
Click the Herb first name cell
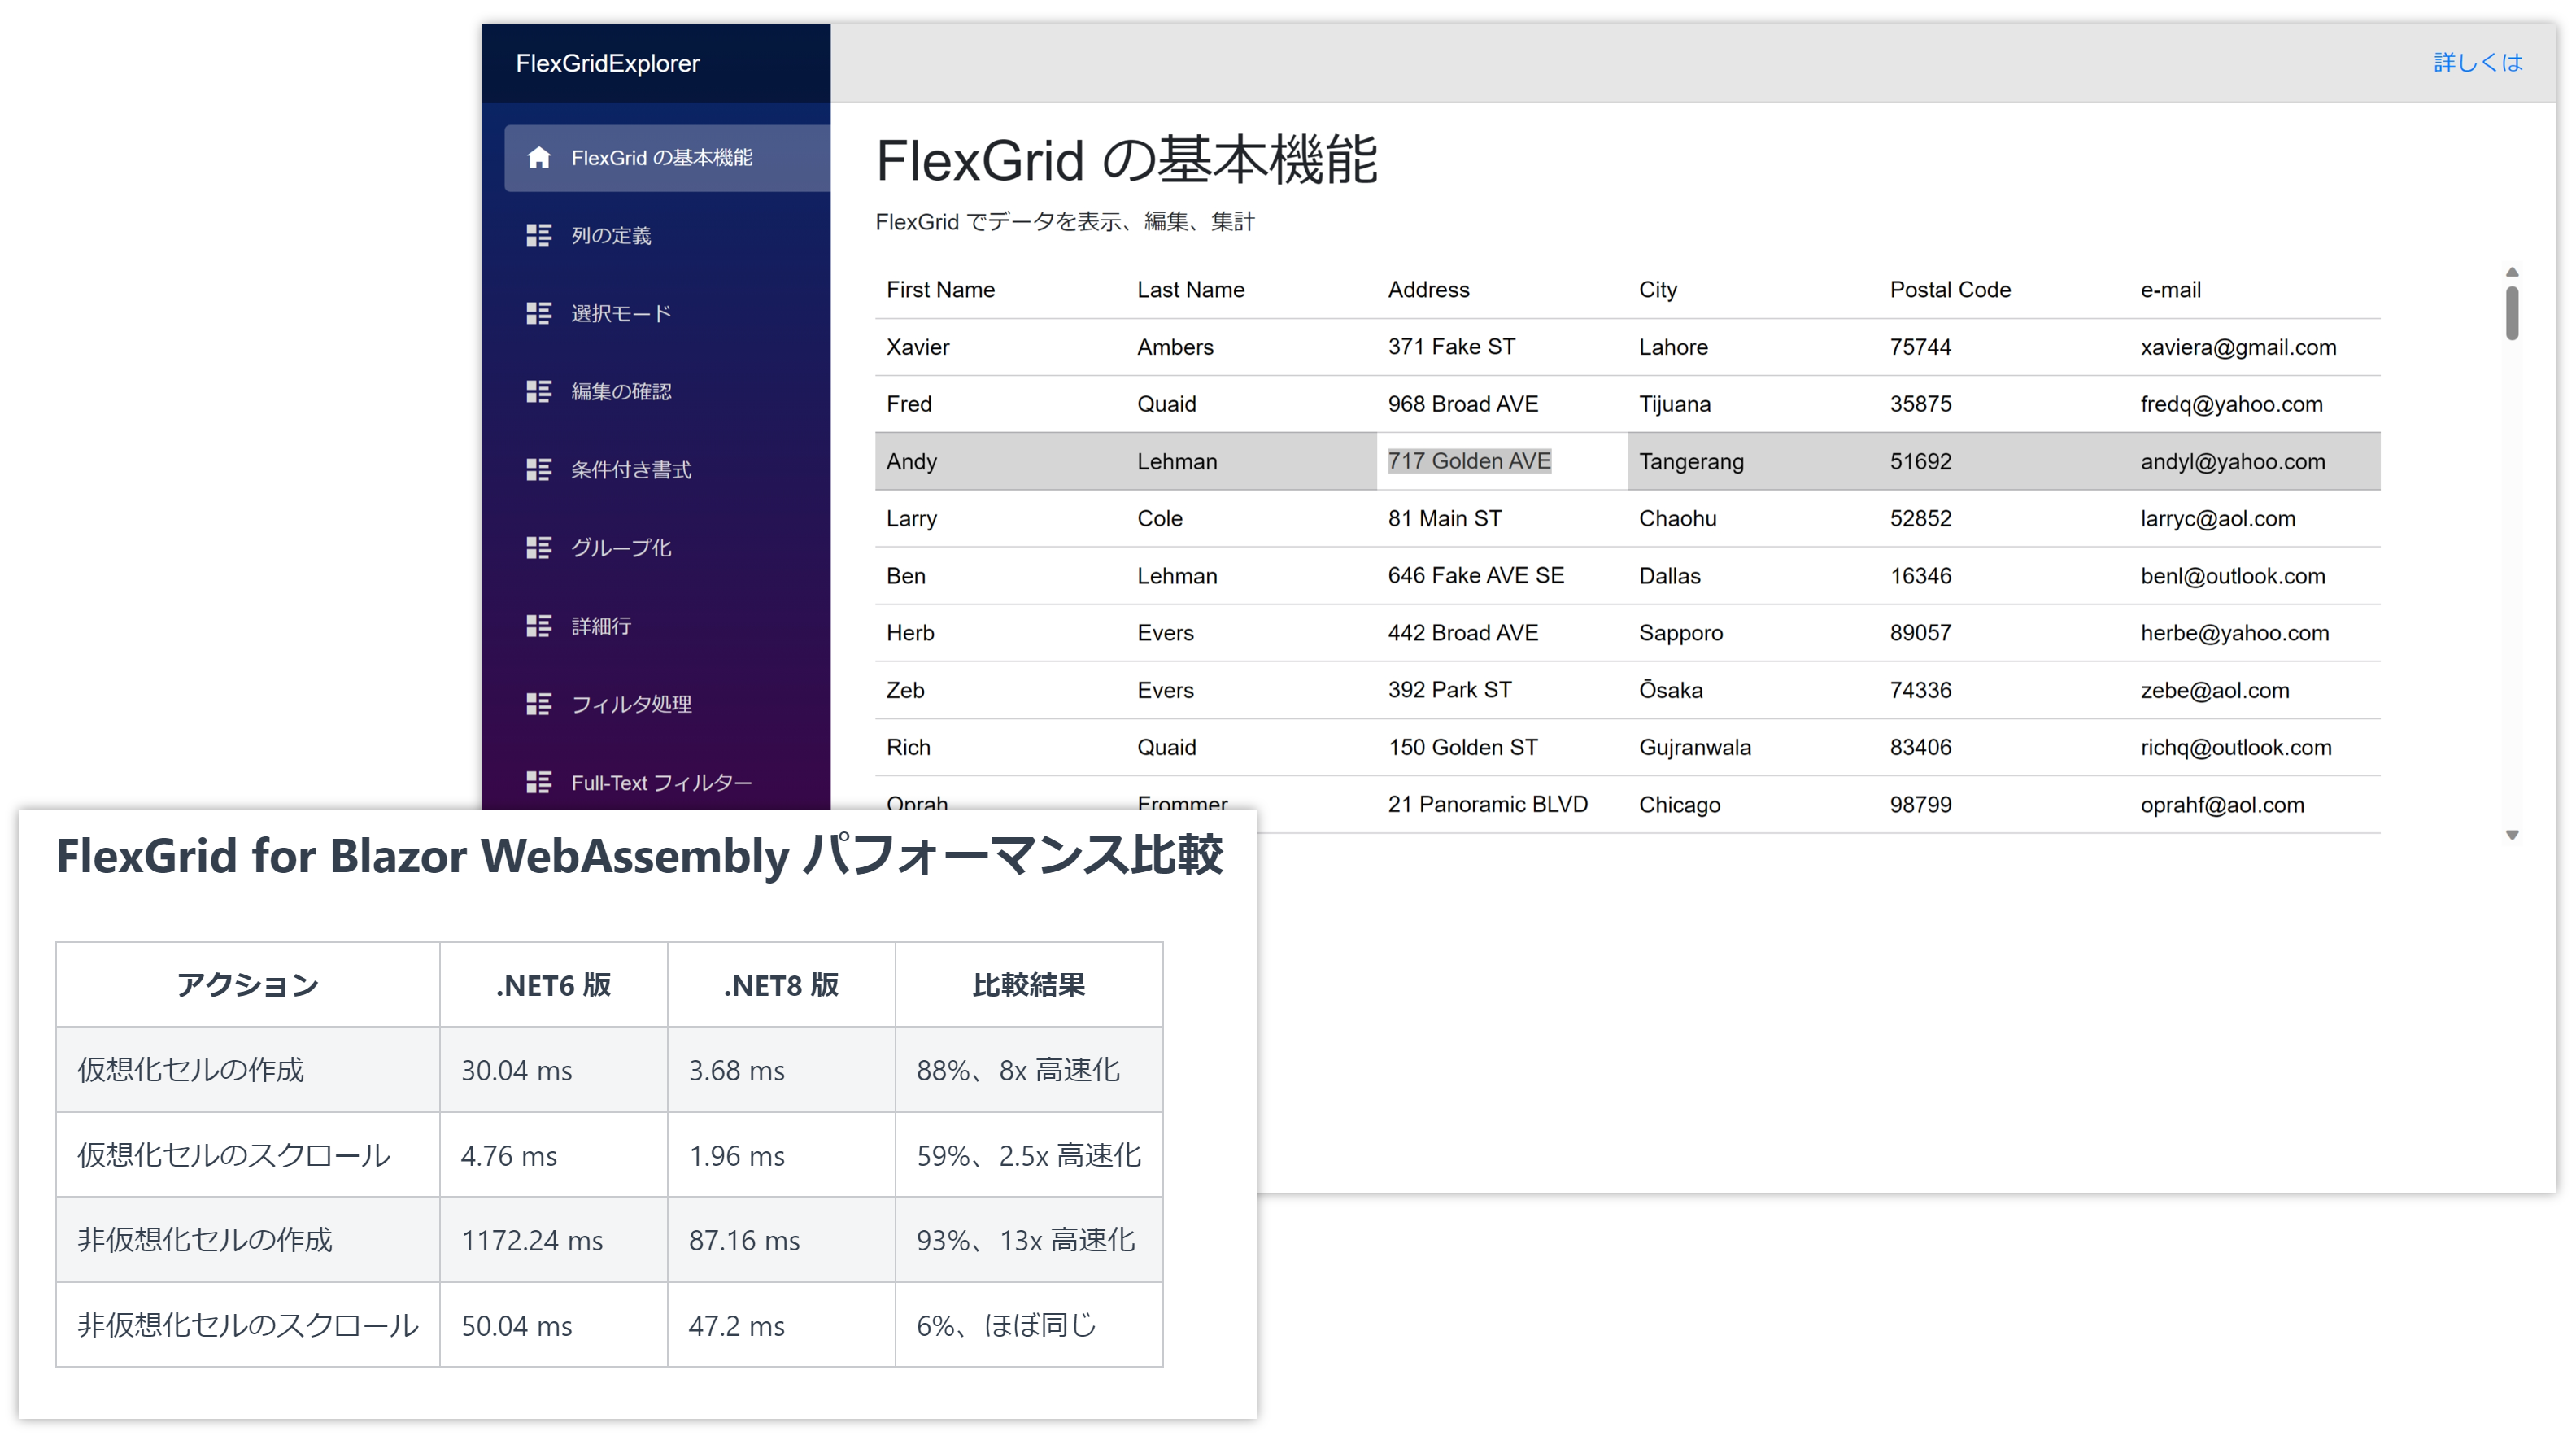pyautogui.click(x=1000, y=633)
